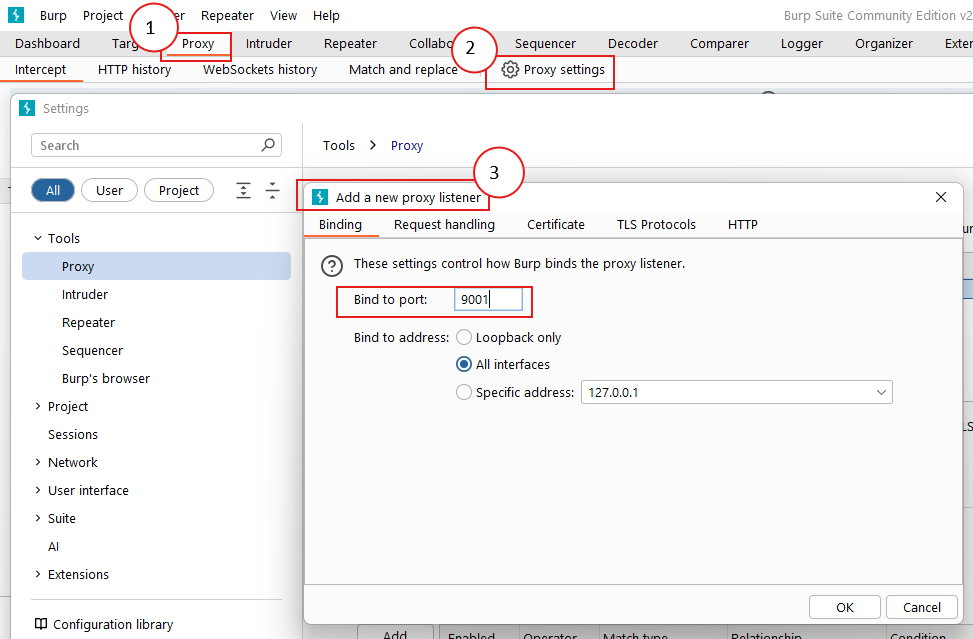Open the Match and replace sub-tab
973x639 pixels.
coord(403,69)
